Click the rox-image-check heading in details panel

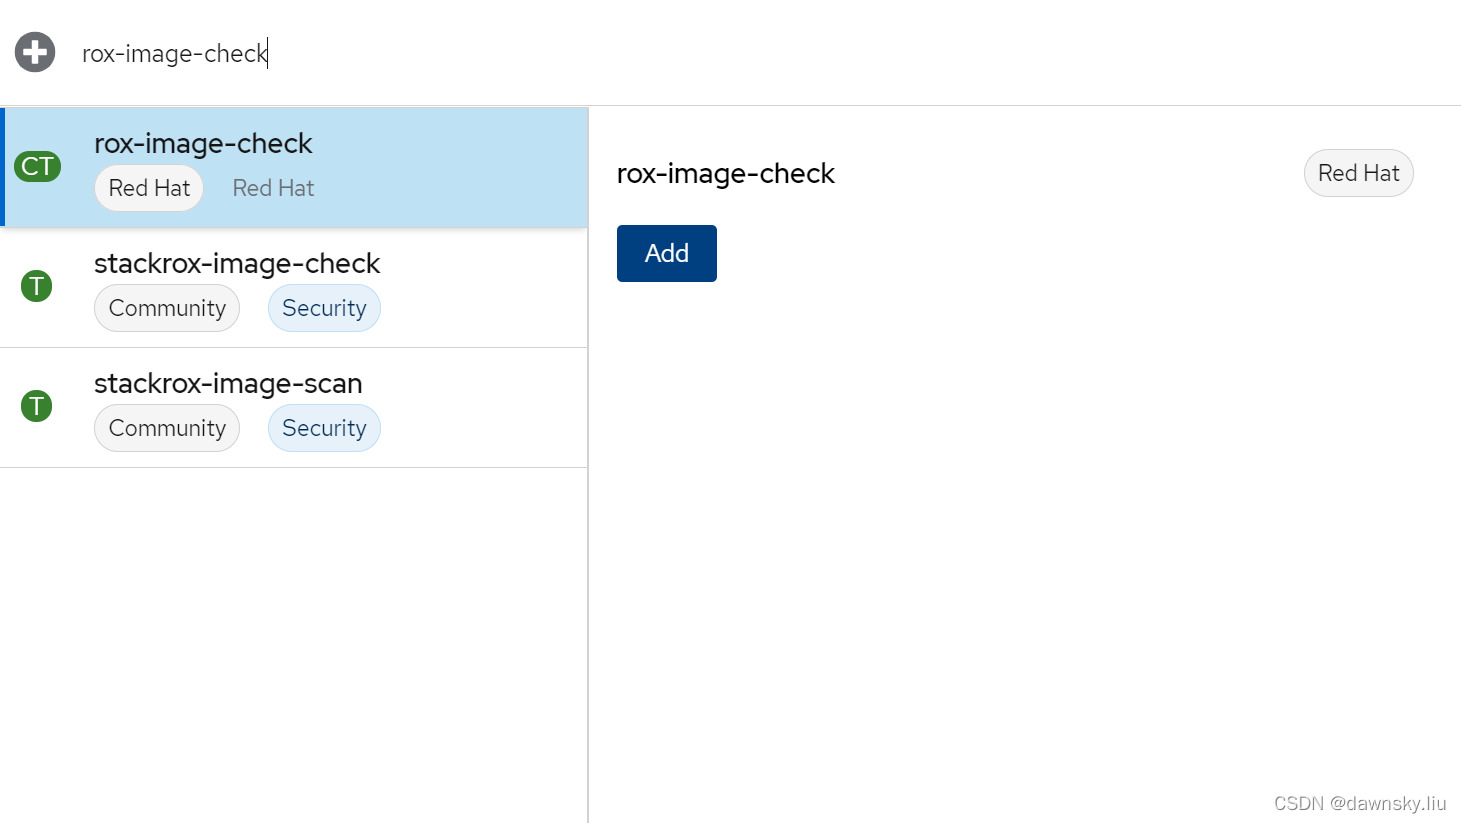726,174
